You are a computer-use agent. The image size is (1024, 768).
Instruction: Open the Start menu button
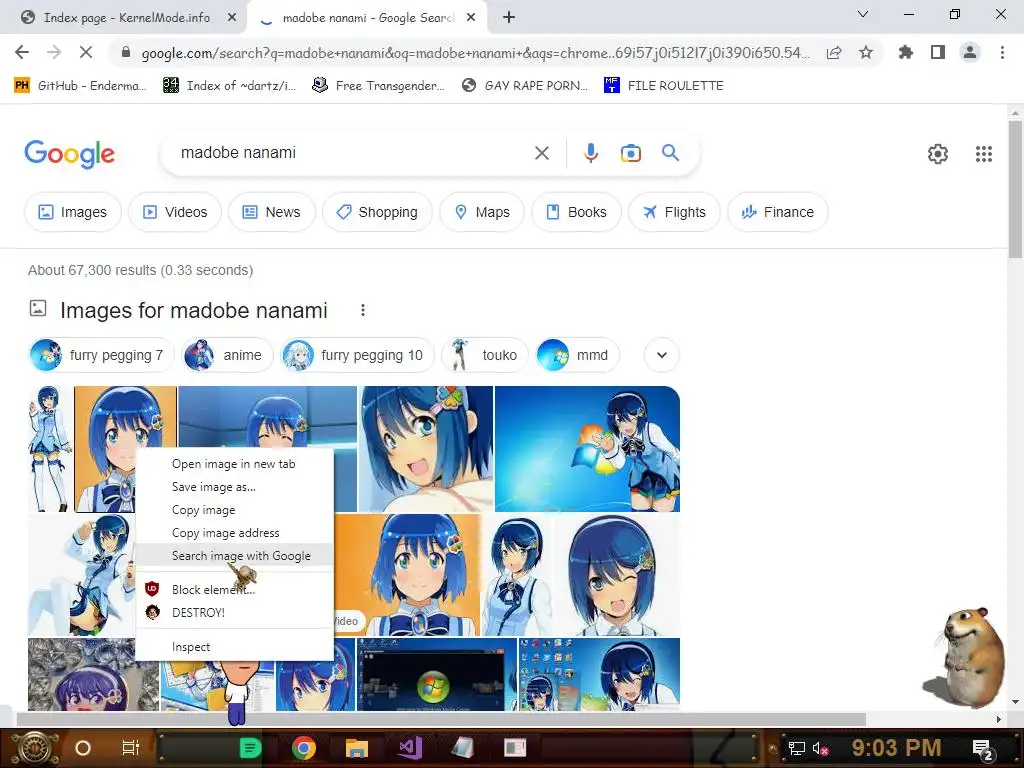(x=34, y=748)
